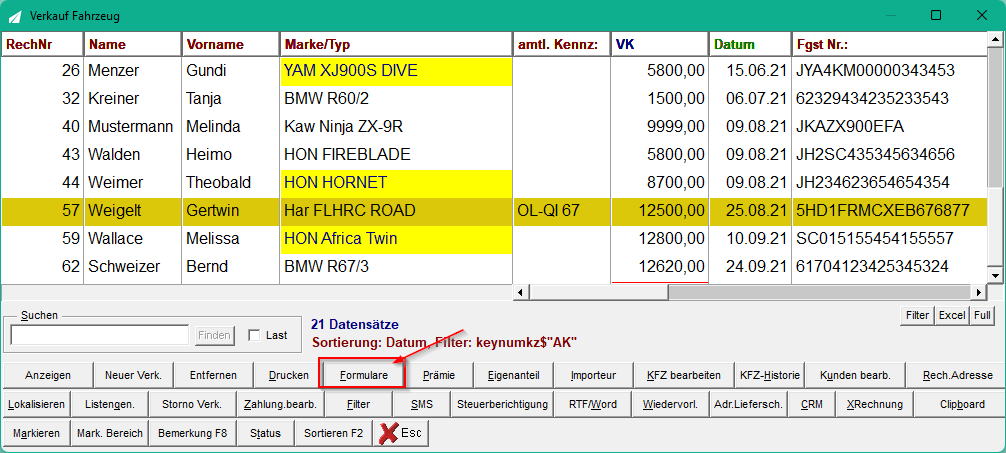Click the vertical scrollbar down arrow
The image size is (1006, 453).
[996, 275]
